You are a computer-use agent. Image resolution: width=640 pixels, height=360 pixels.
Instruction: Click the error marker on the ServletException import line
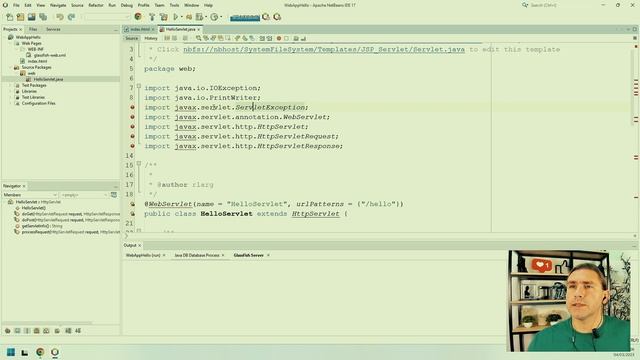pyautogui.click(x=132, y=107)
